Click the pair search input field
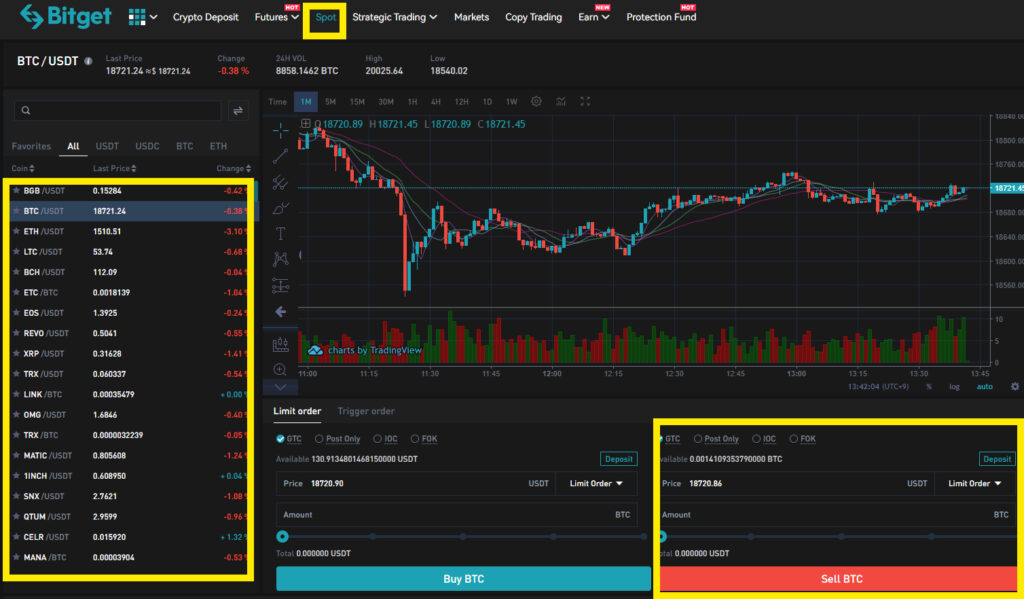Image resolution: width=1024 pixels, height=599 pixels. pyautogui.click(x=118, y=110)
